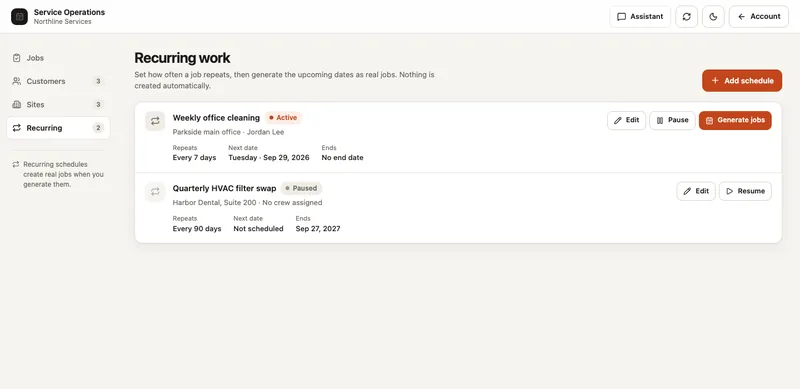Screen dimensions: 800x389
Task: Toggle dark mode with the moon icon
Action: pyautogui.click(x=713, y=16)
